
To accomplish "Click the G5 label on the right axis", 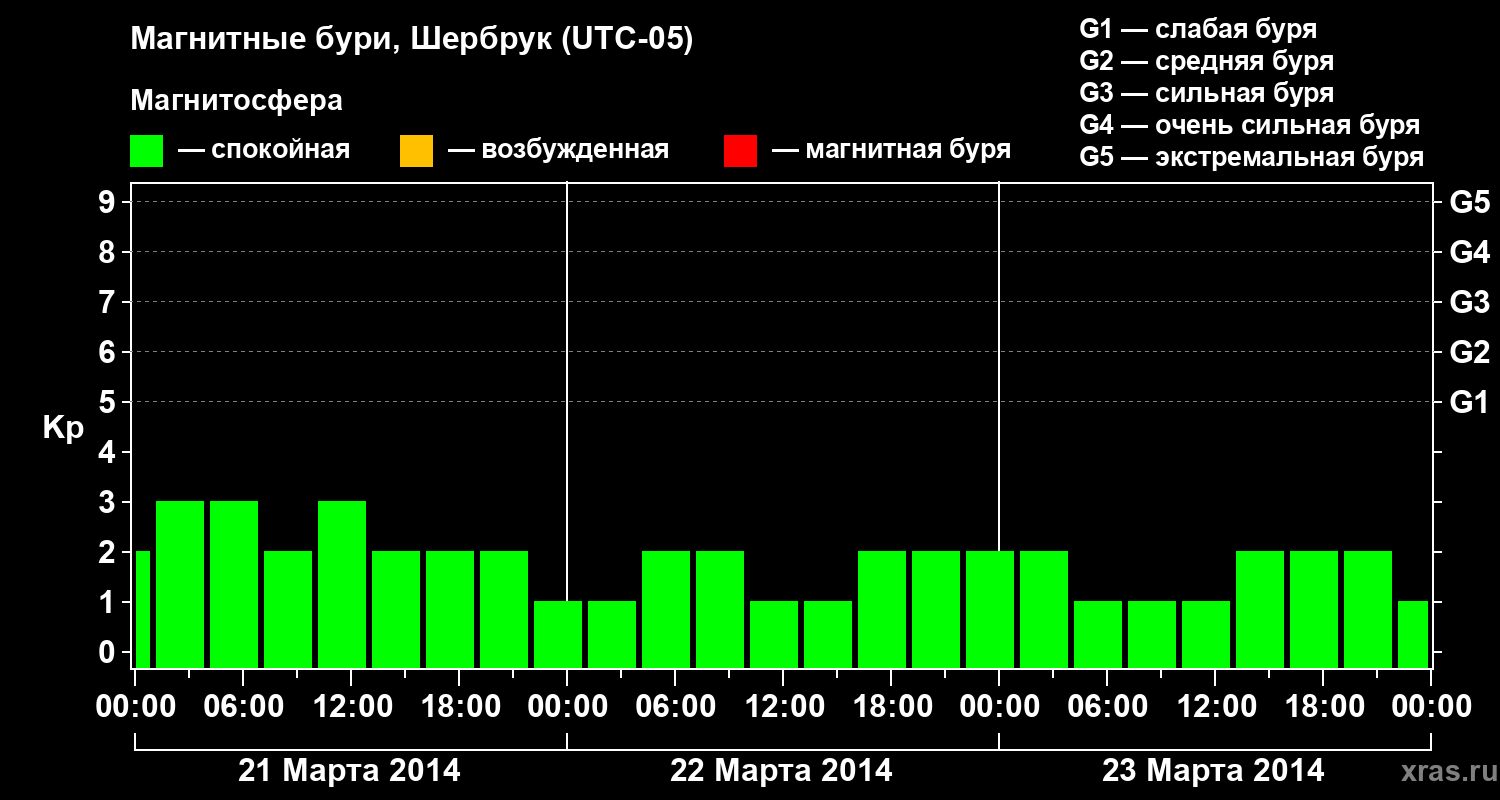I will coord(1470,202).
